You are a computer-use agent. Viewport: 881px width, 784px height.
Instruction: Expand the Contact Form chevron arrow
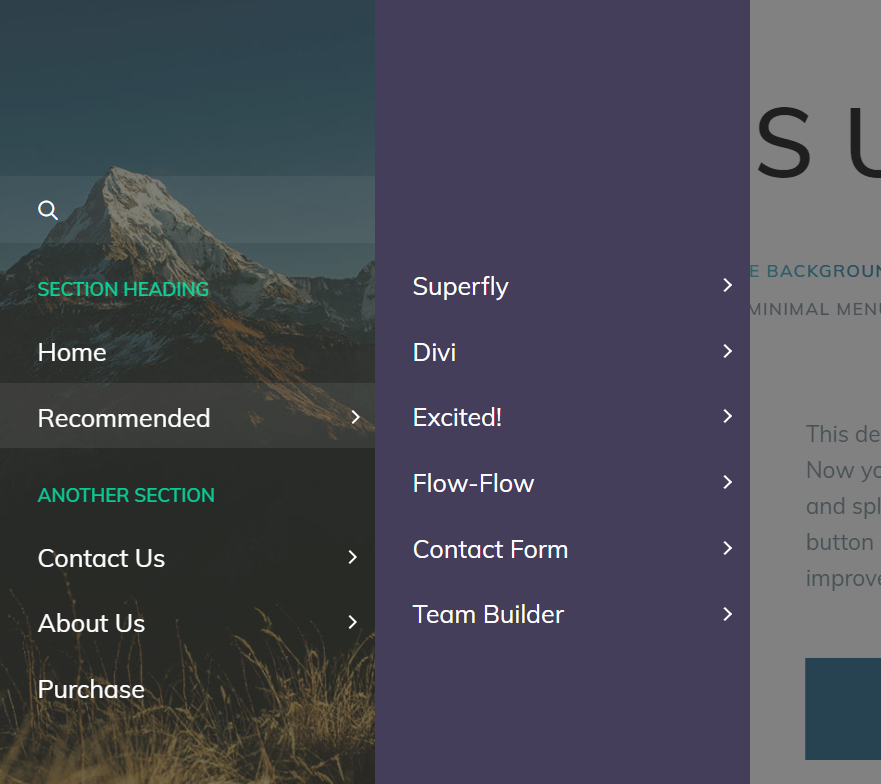pos(728,548)
